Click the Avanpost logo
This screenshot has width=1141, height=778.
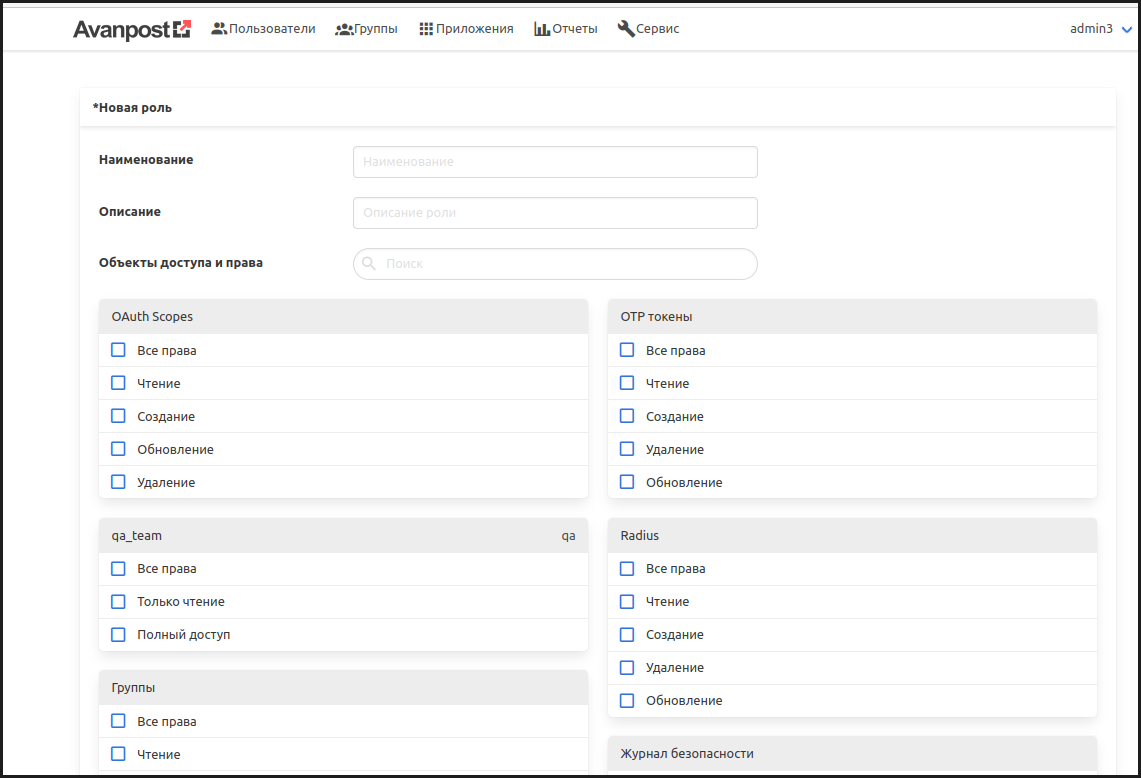131,29
